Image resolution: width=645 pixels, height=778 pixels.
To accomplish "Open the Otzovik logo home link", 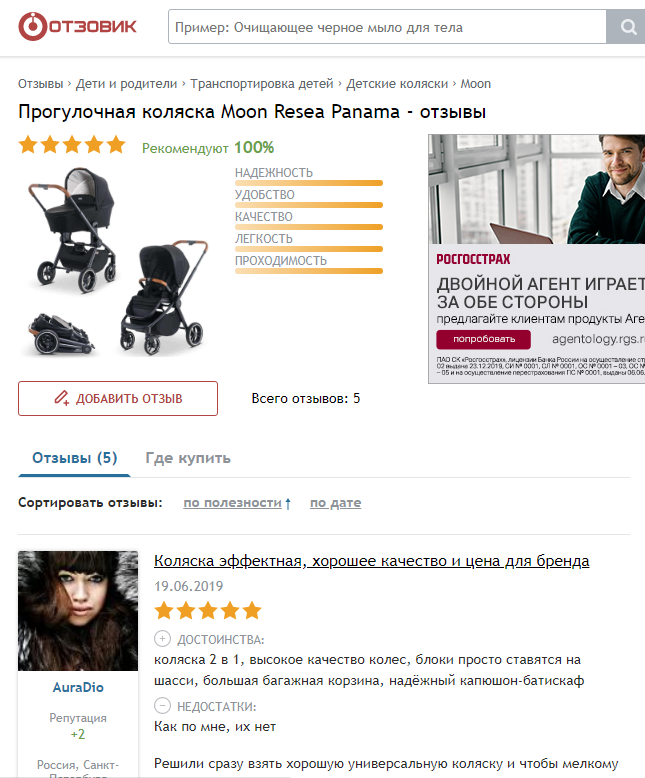I will (77, 26).
